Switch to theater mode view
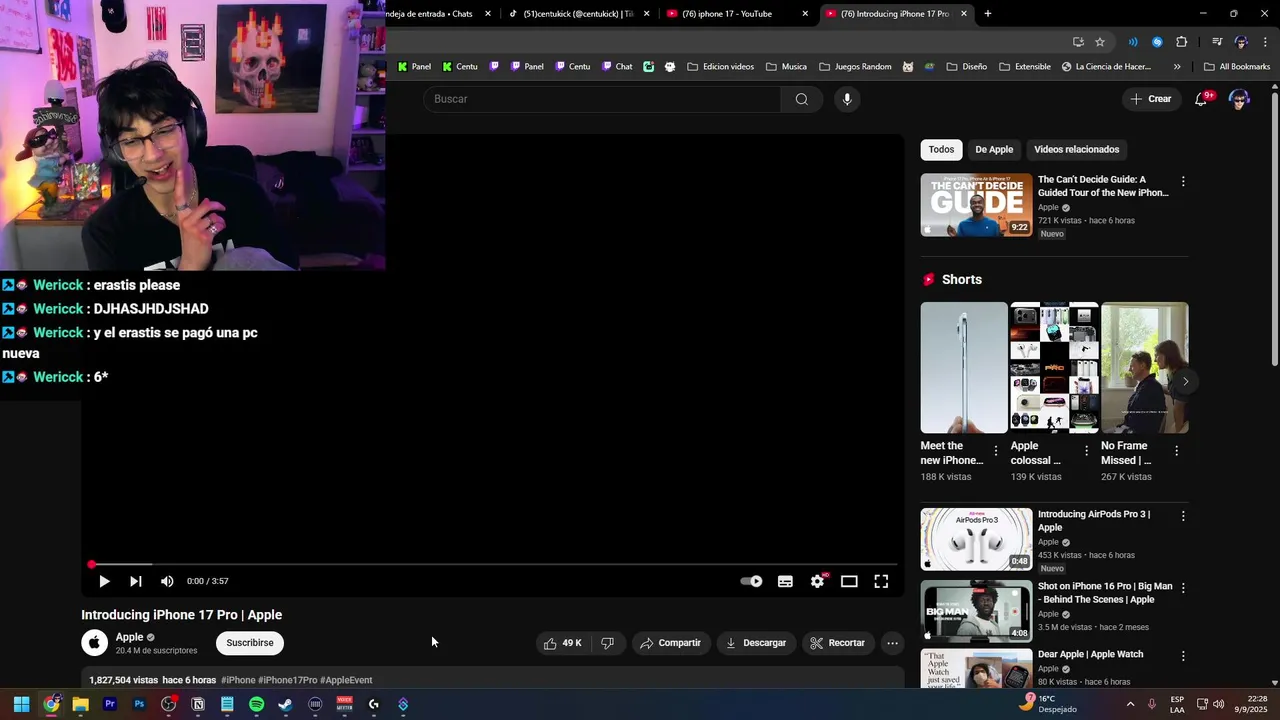This screenshot has height=720, width=1280. 849,581
